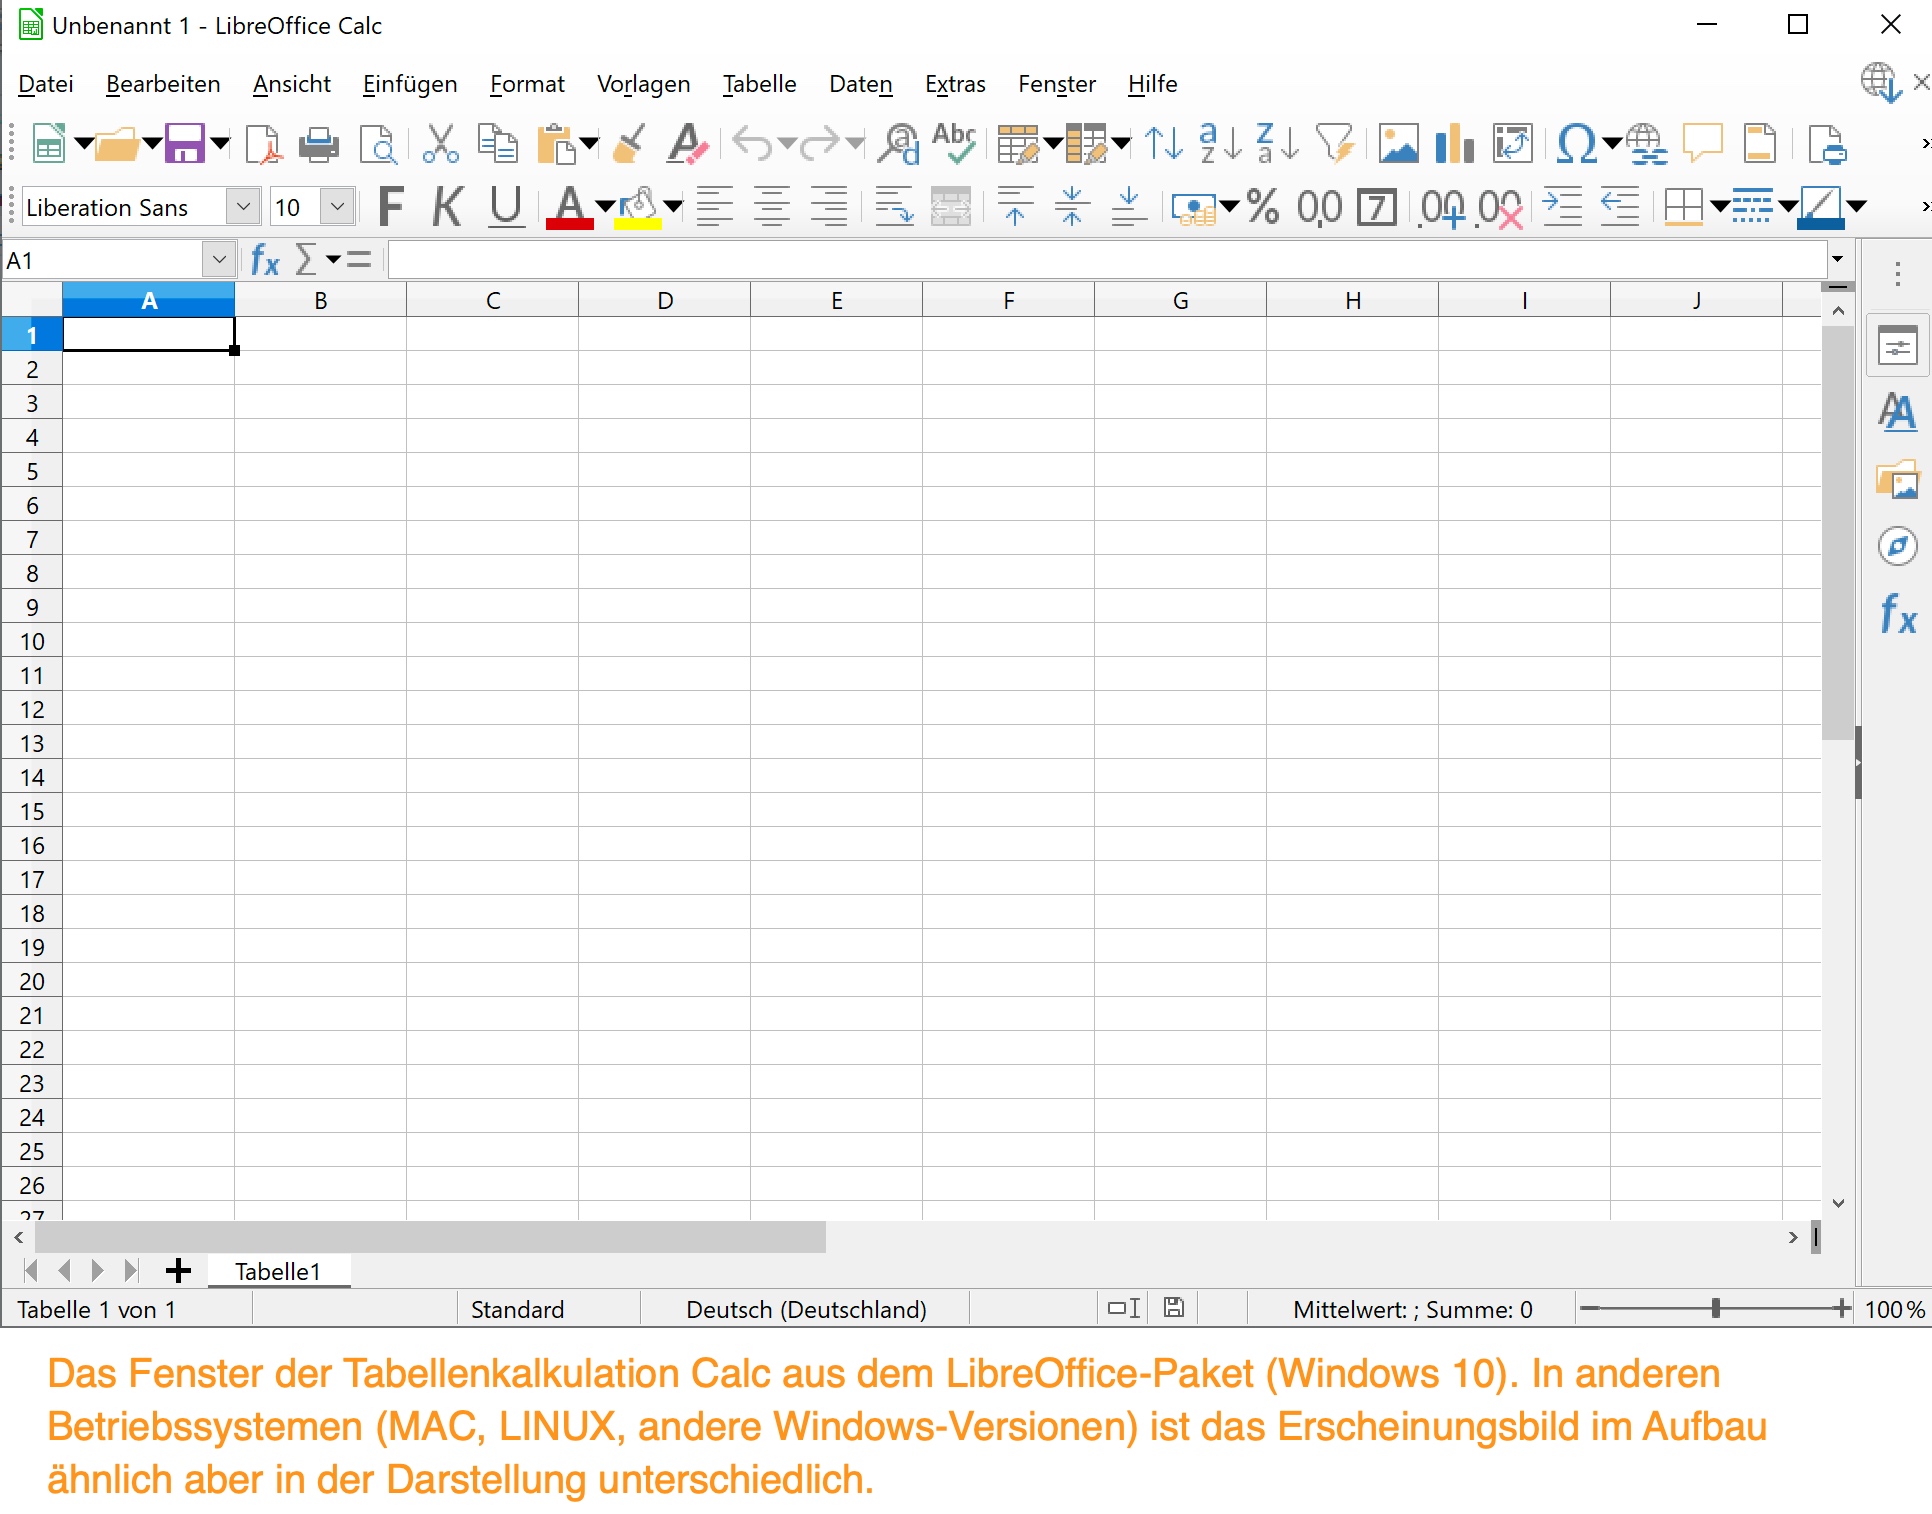Click into the formula input field
This screenshot has height=1514, width=1932.
[1107, 260]
